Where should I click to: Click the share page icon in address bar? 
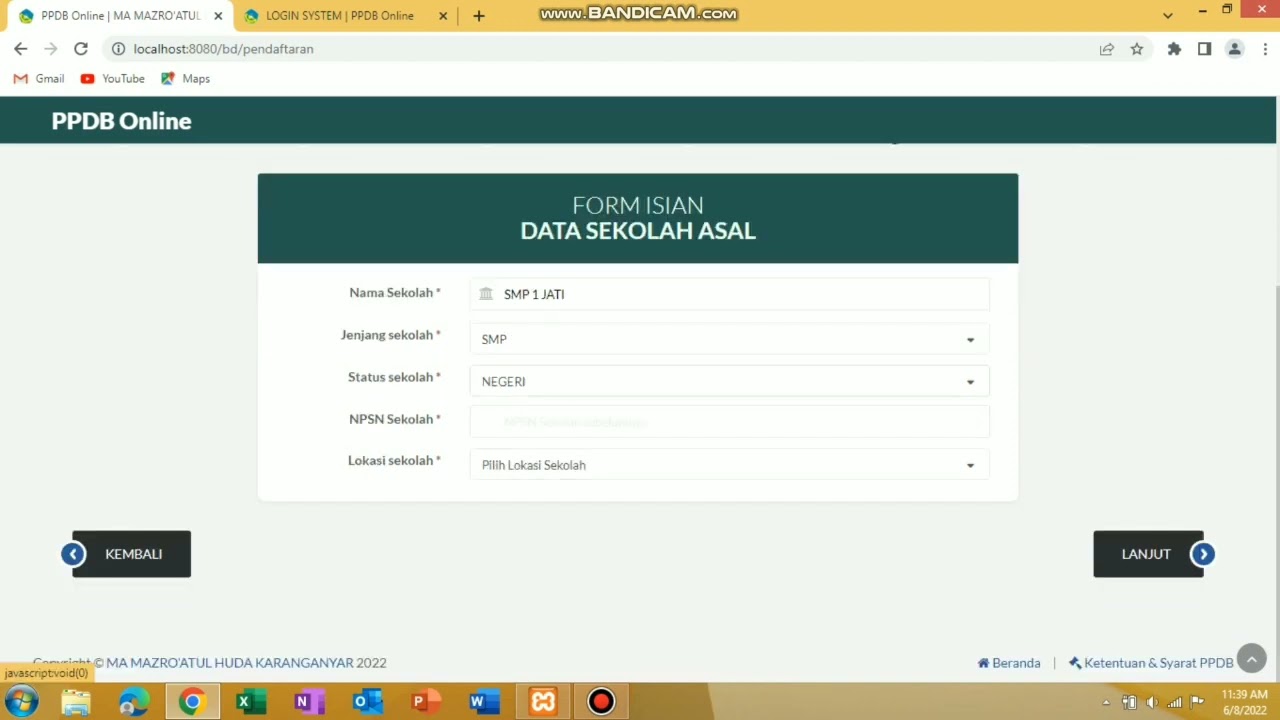click(x=1107, y=49)
